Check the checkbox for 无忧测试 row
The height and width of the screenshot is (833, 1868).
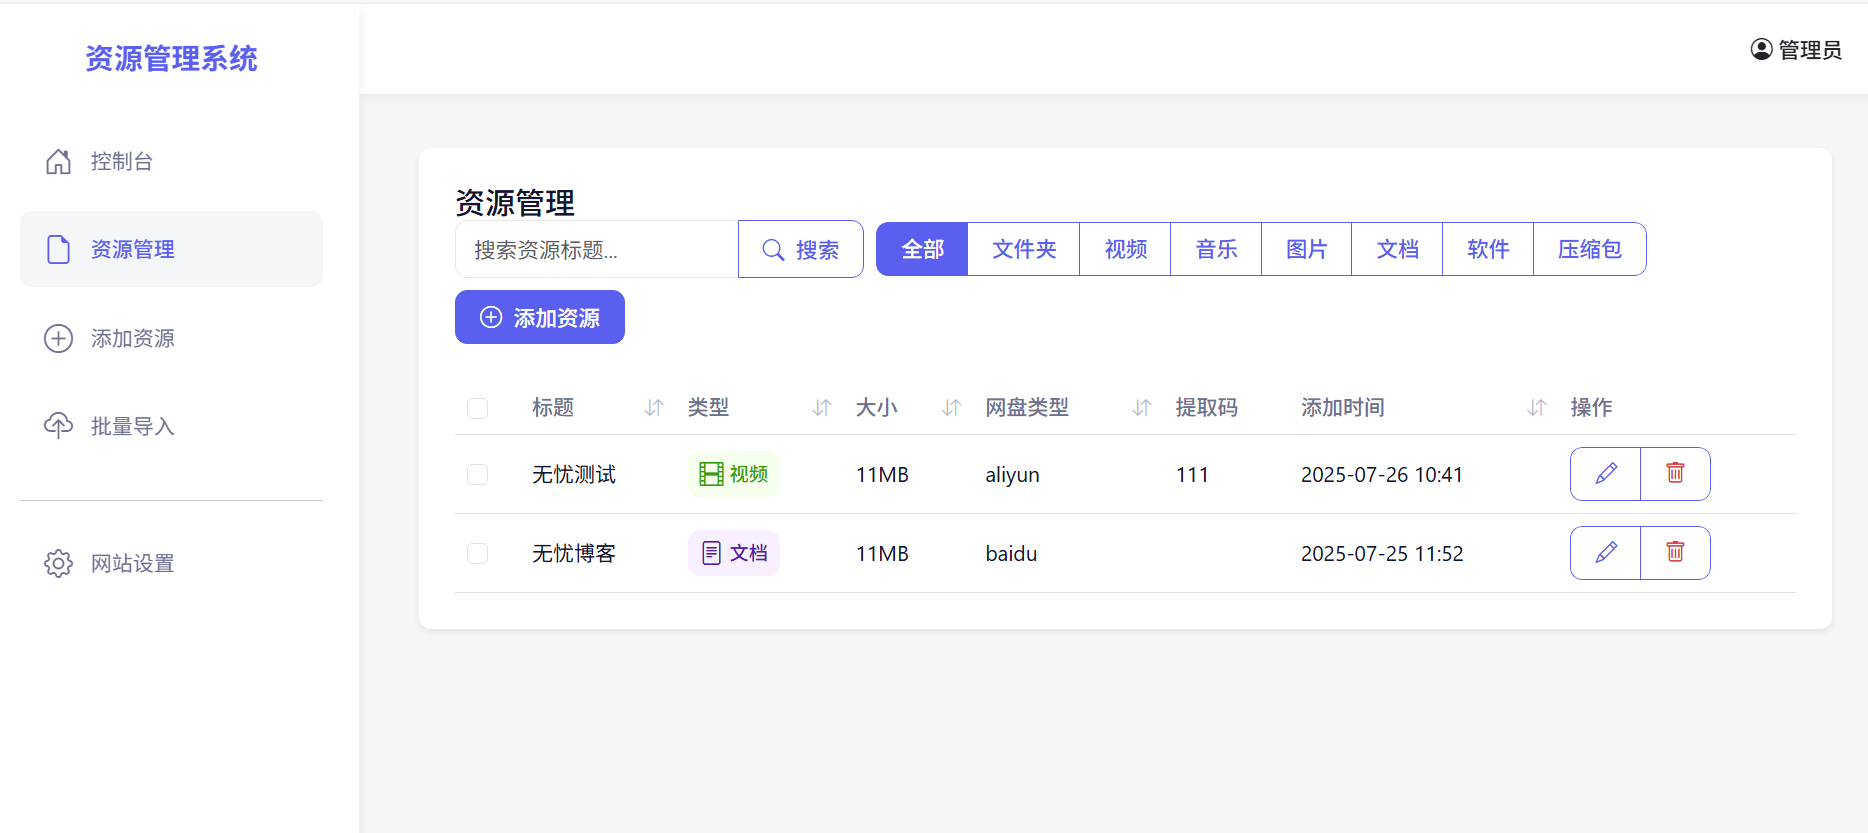point(478,474)
